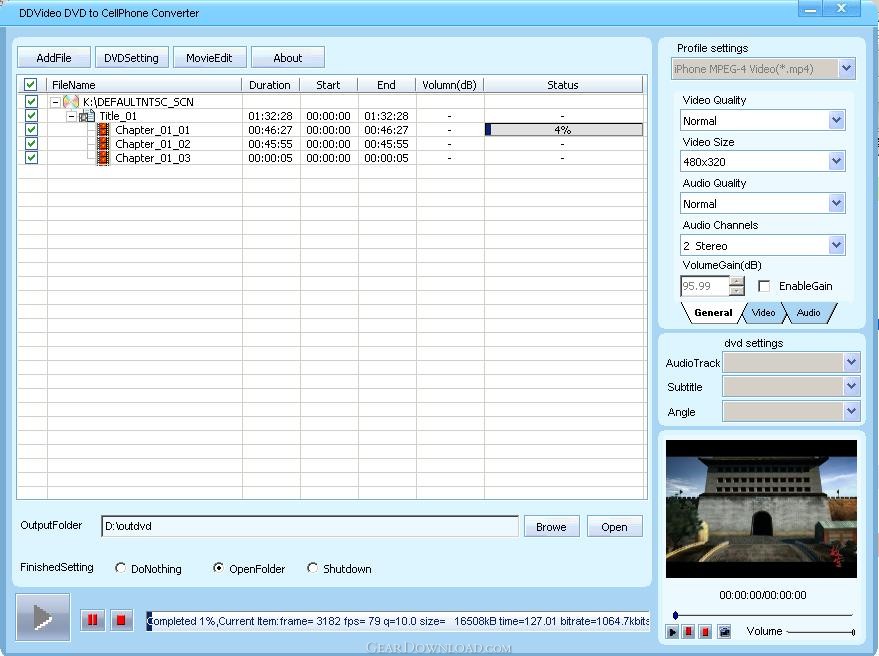Collapse the K:\DEFAULTNTSC_SCN tree node
The height and width of the screenshot is (656, 879).
click(55, 102)
